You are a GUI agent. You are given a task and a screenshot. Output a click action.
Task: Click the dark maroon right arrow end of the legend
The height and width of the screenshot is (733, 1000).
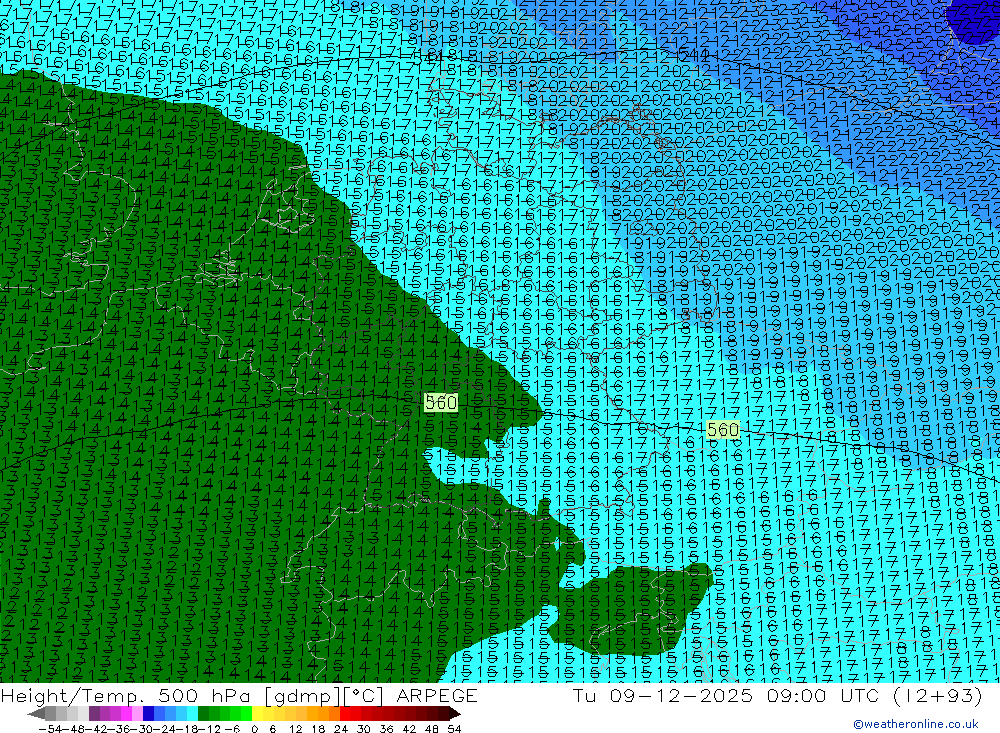[455, 714]
